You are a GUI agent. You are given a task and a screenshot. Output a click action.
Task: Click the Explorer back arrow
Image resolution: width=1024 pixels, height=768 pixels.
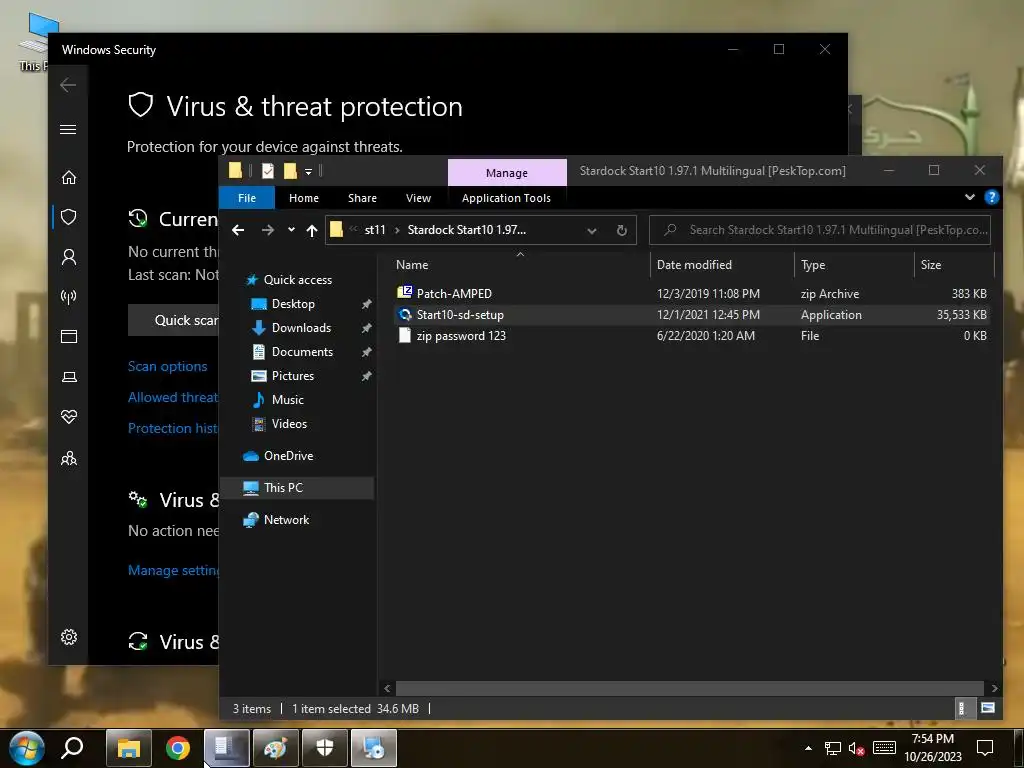point(238,230)
